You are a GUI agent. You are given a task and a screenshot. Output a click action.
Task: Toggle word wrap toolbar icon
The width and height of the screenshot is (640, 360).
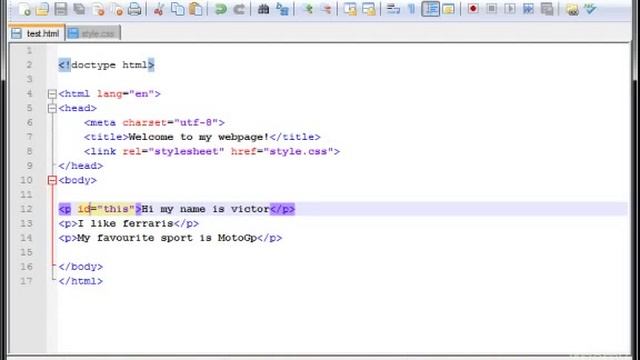[x=393, y=9]
